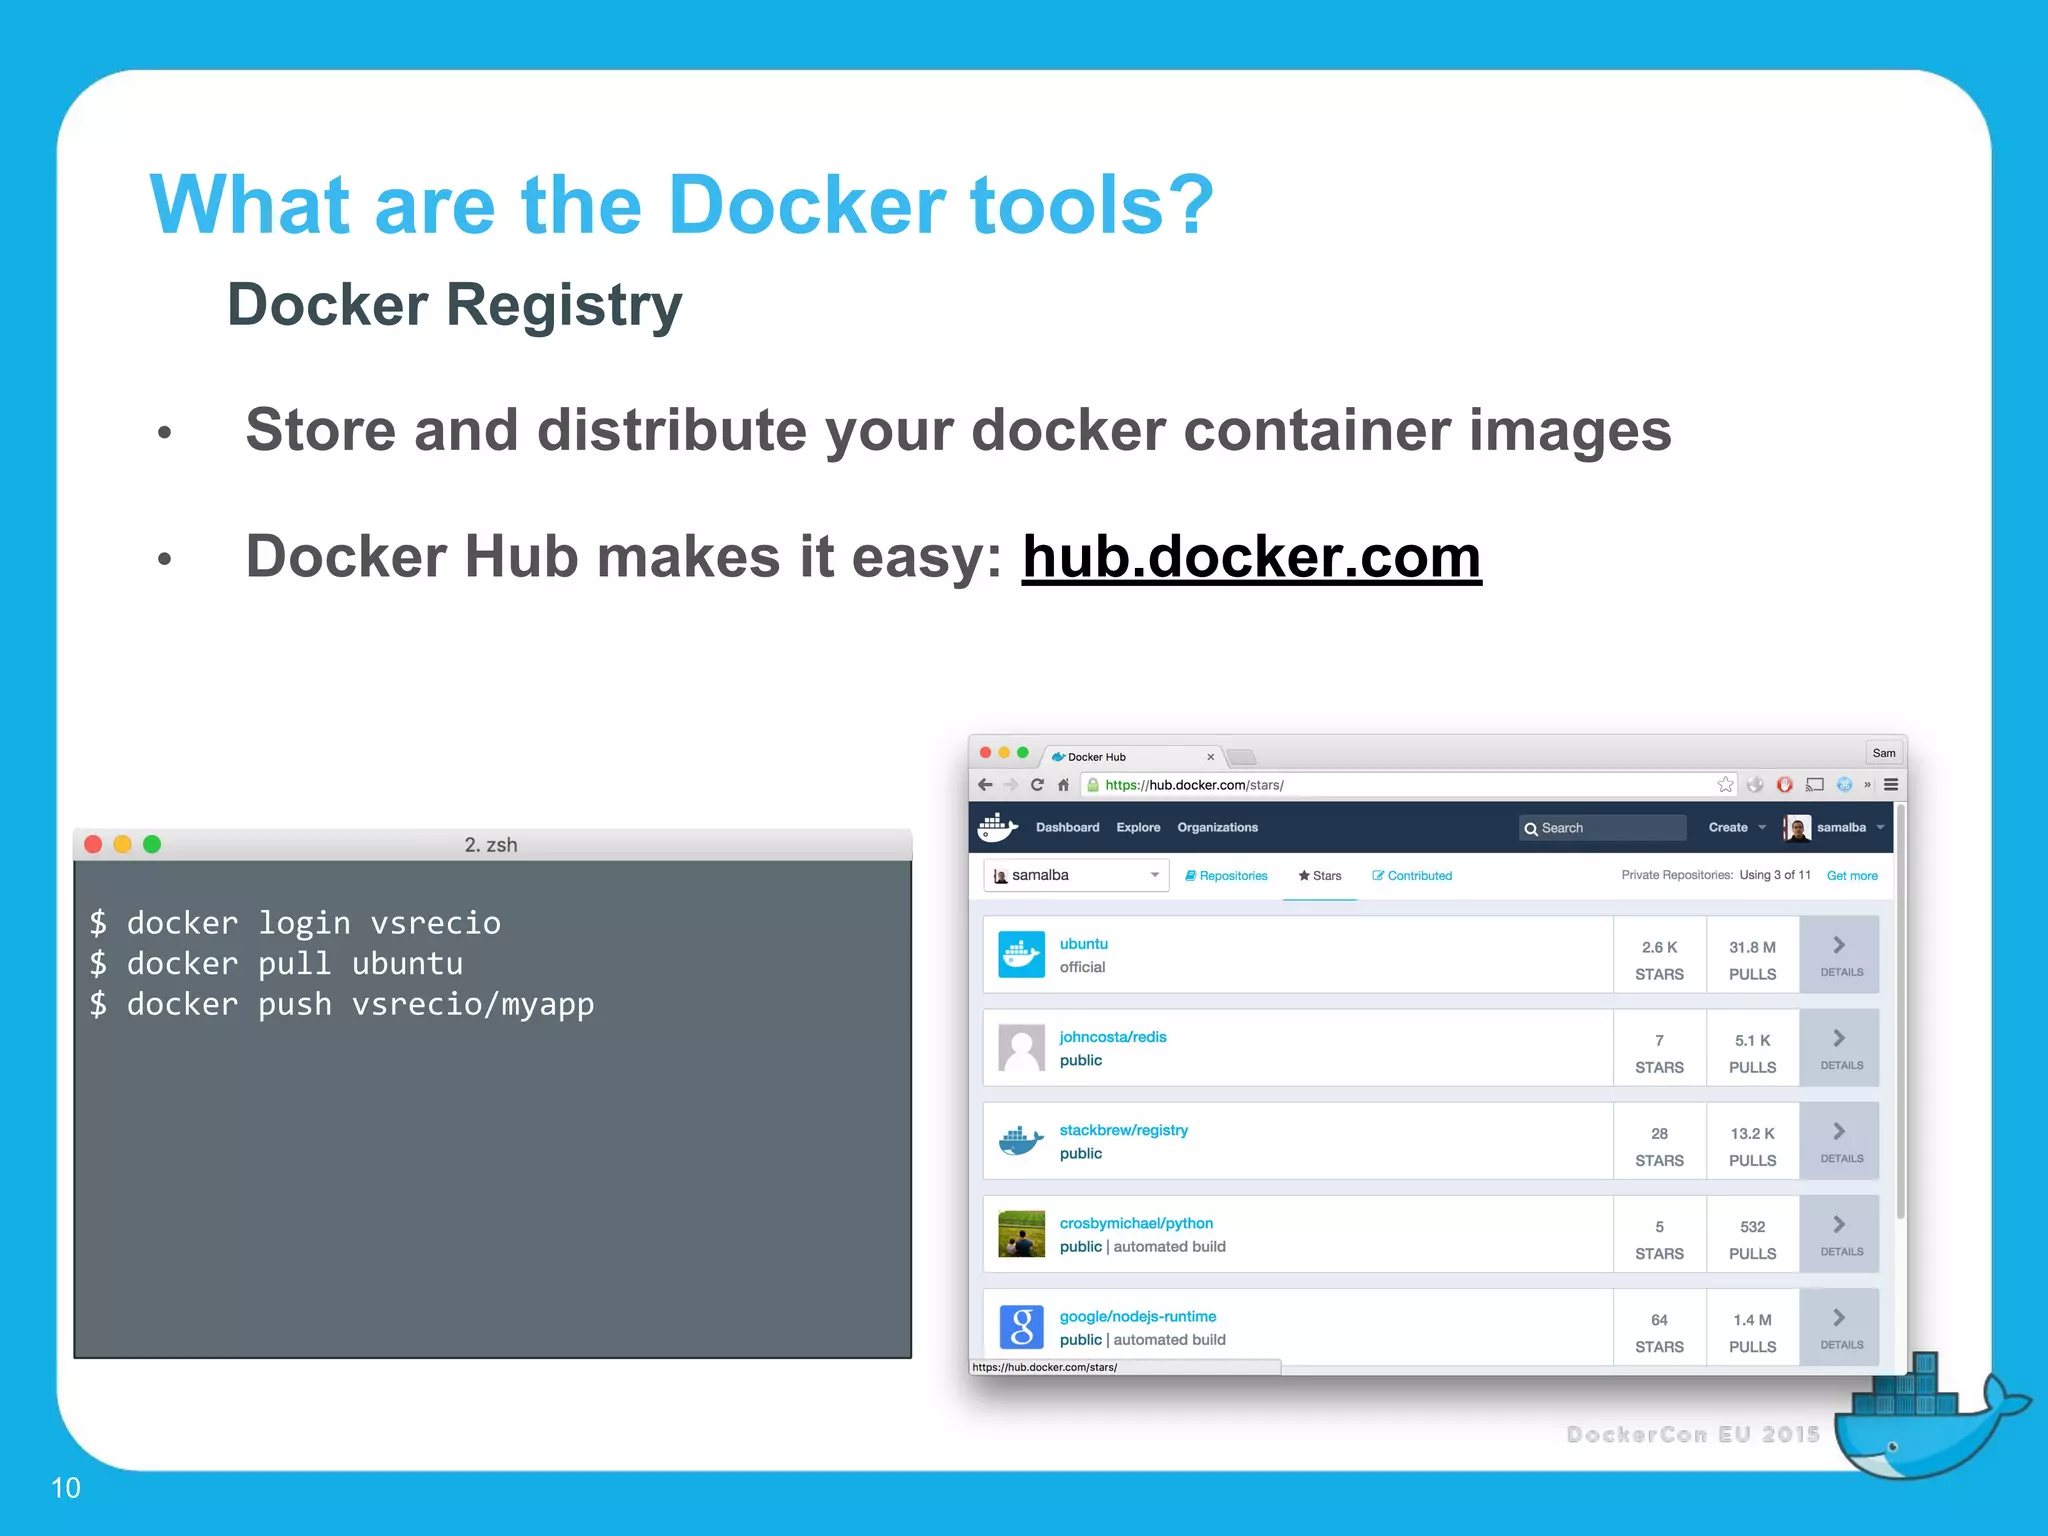Click the johncosta/redis avatar placeholder
This screenshot has height=1536, width=2048.
coord(1021,1047)
